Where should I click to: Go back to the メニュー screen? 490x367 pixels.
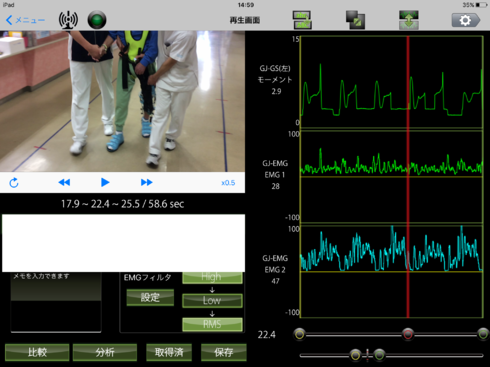(x=25, y=20)
